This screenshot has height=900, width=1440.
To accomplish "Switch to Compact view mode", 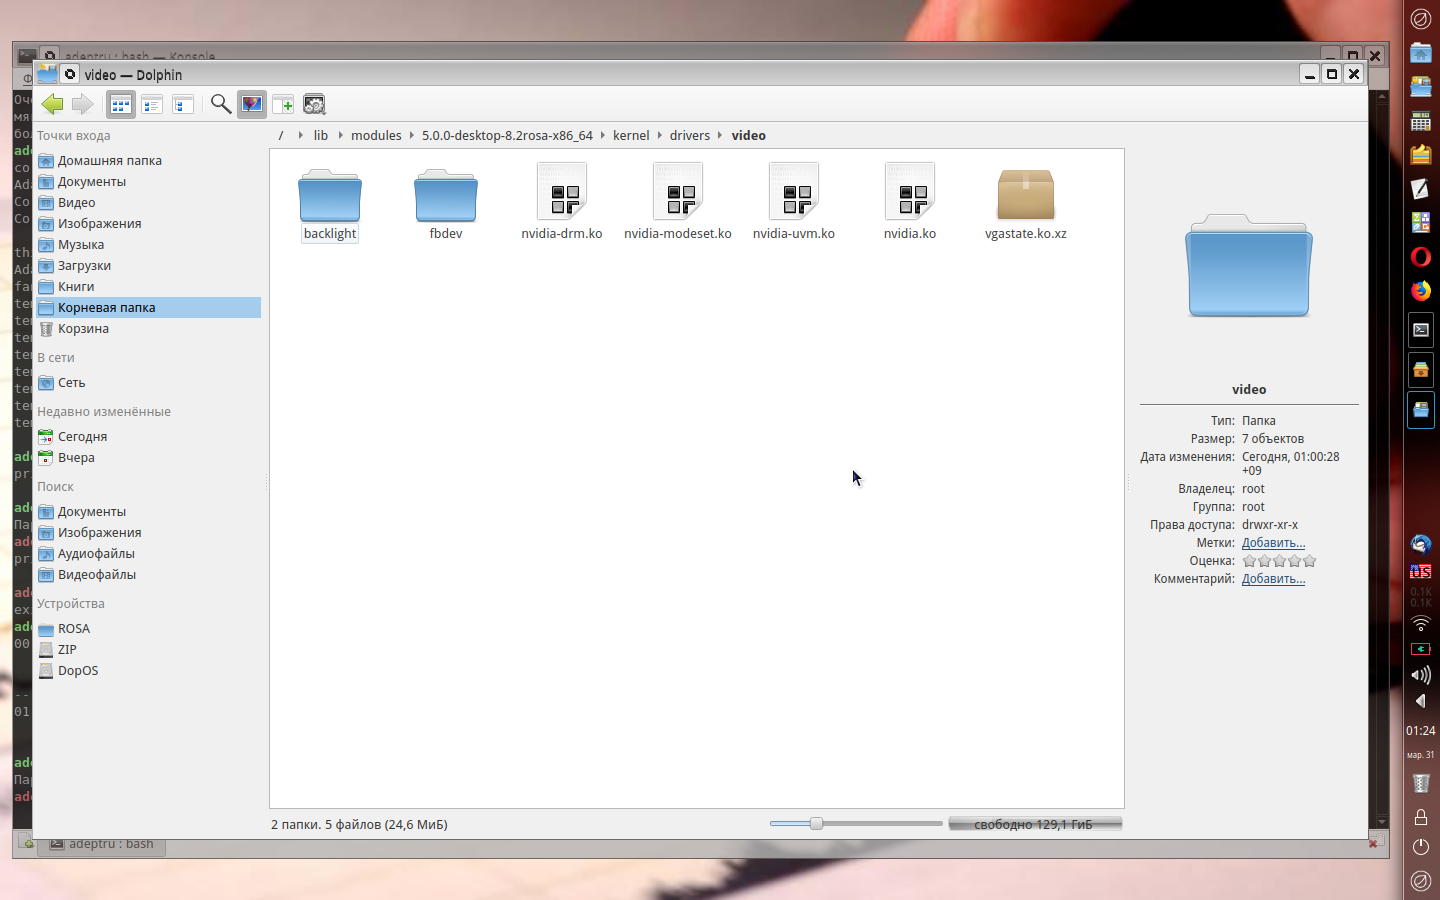I will pyautogui.click(x=152, y=104).
